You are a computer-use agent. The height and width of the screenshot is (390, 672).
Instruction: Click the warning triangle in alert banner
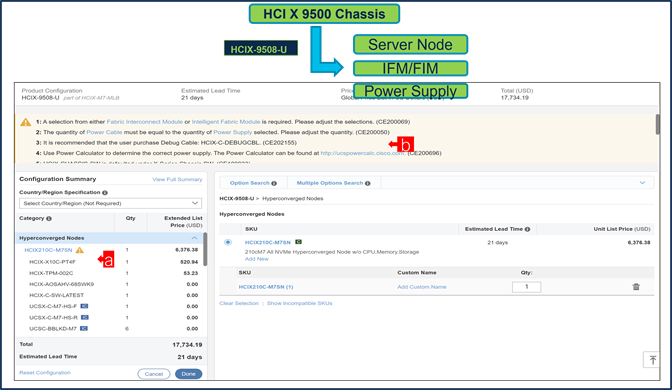[x=26, y=122]
